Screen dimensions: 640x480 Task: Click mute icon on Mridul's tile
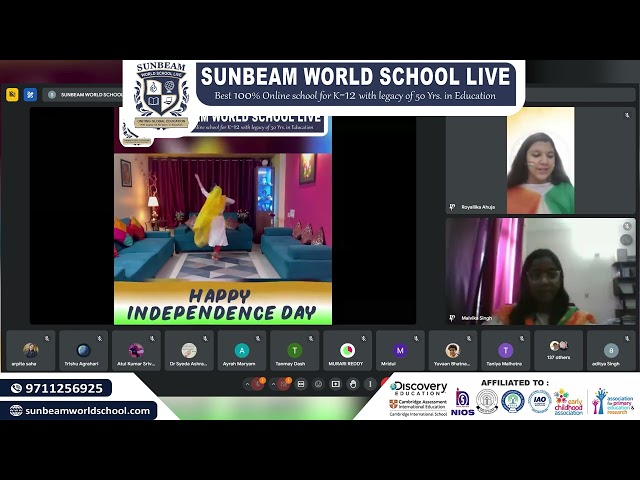pos(416,338)
